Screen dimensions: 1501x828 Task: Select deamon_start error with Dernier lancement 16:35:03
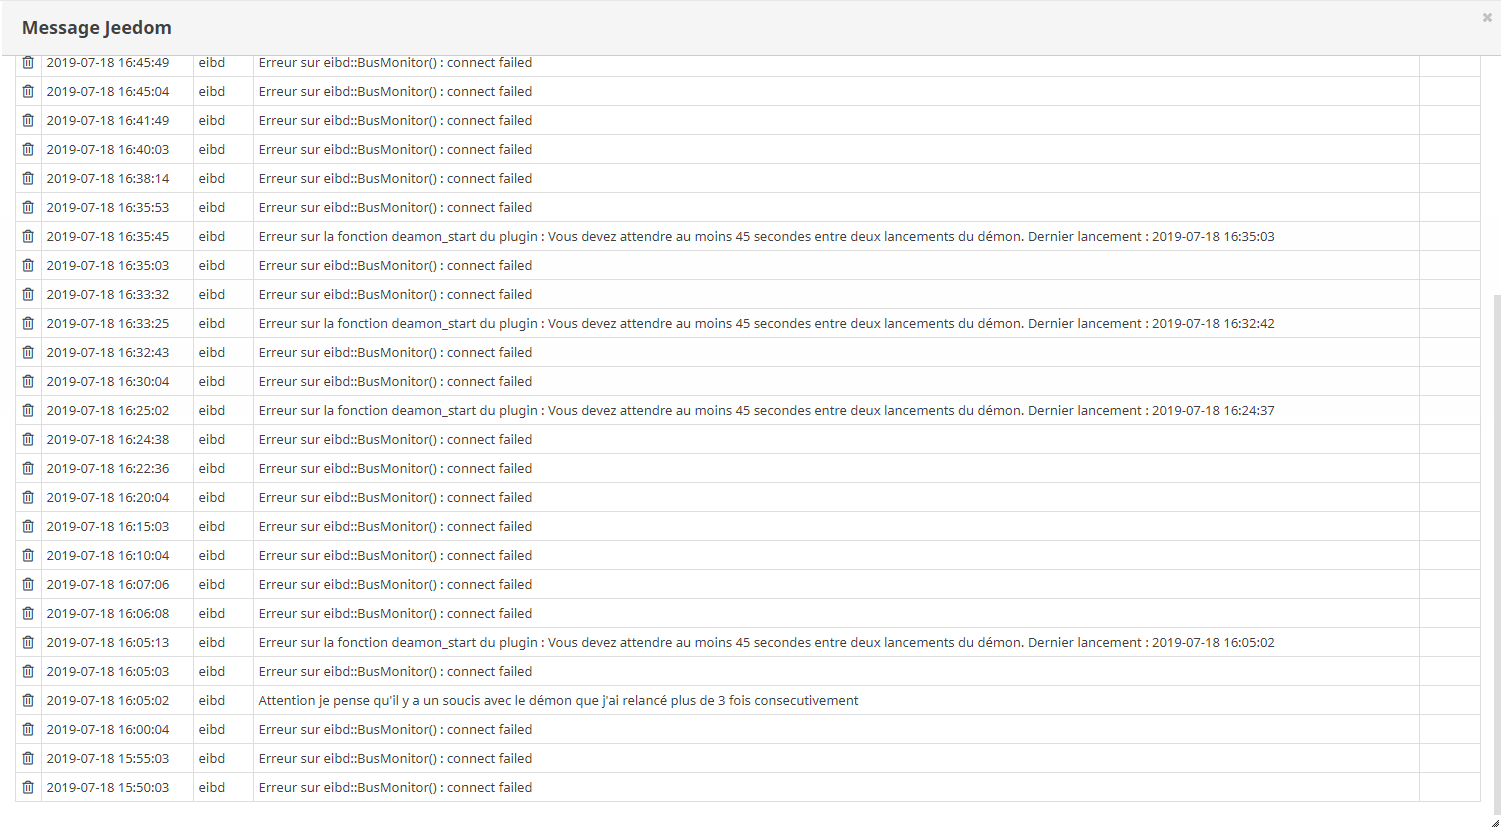766,236
